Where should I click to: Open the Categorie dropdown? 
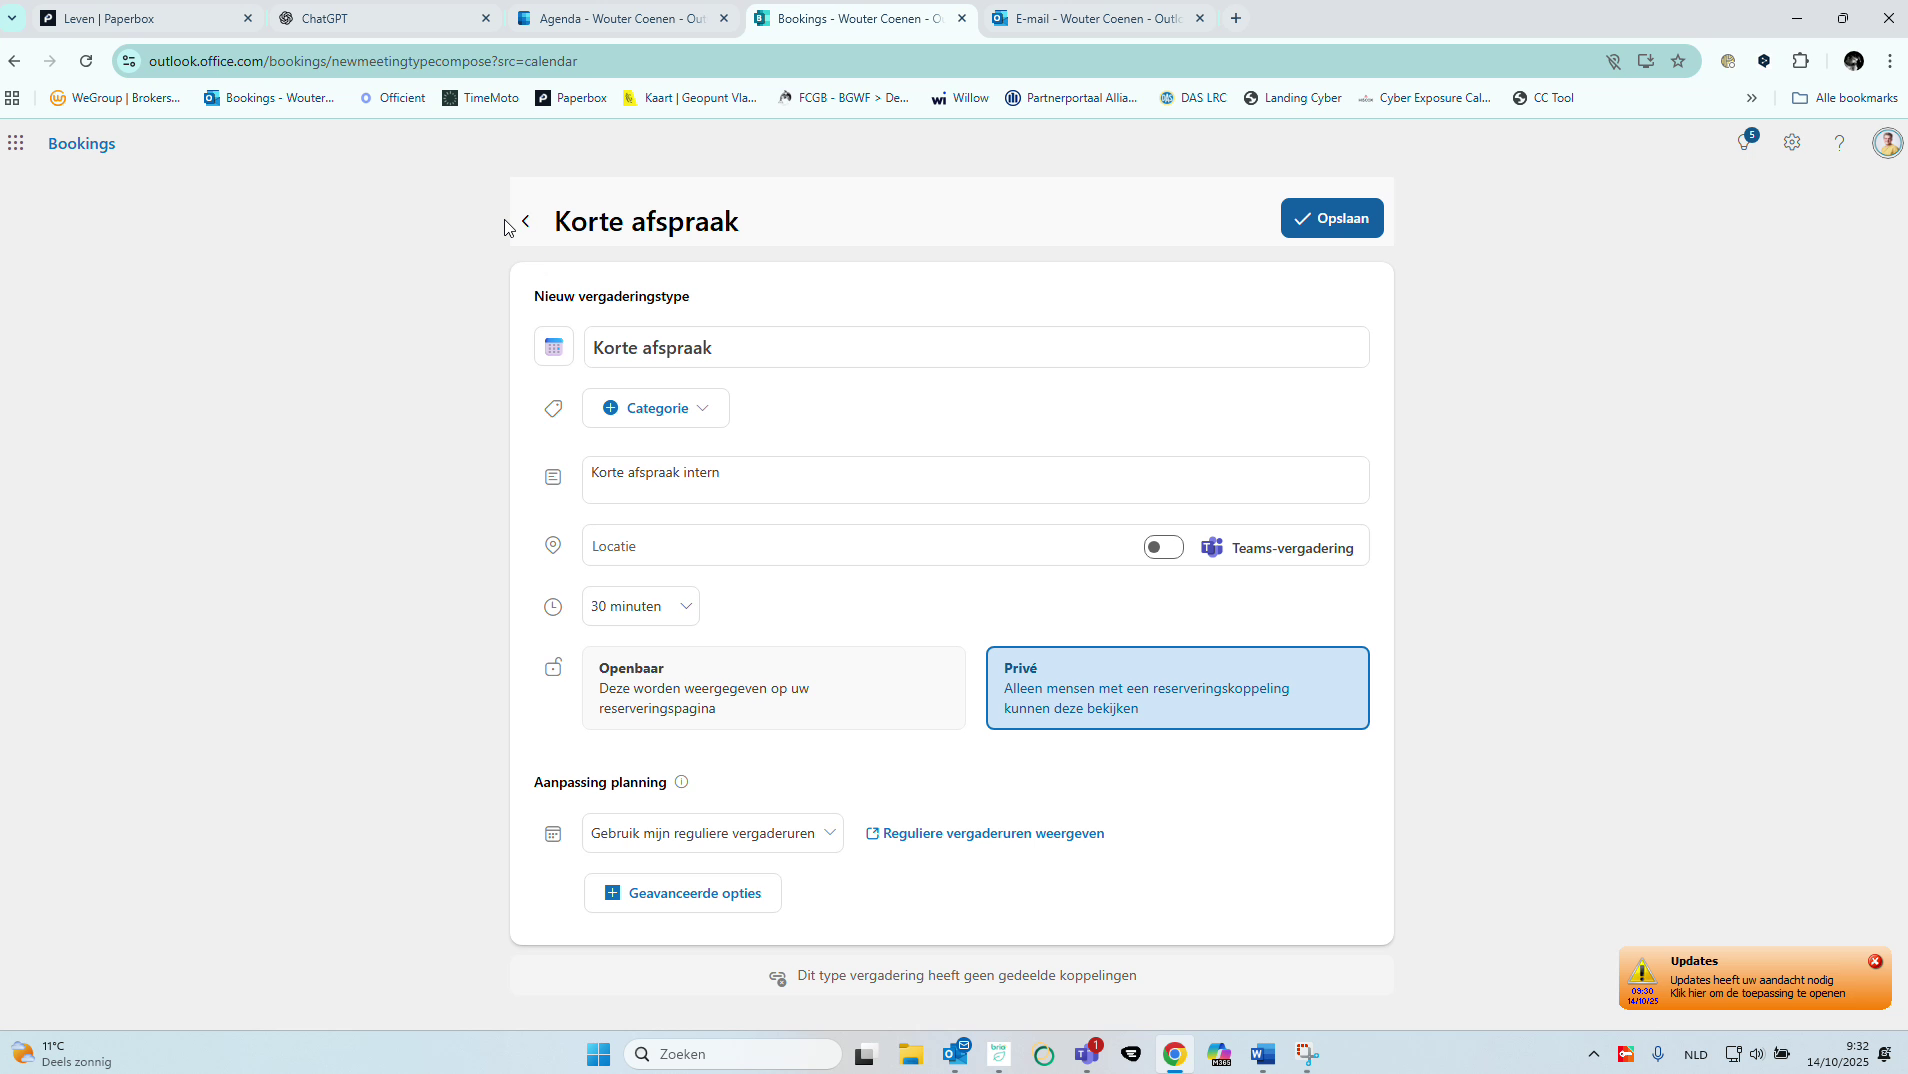pyautogui.click(x=655, y=407)
